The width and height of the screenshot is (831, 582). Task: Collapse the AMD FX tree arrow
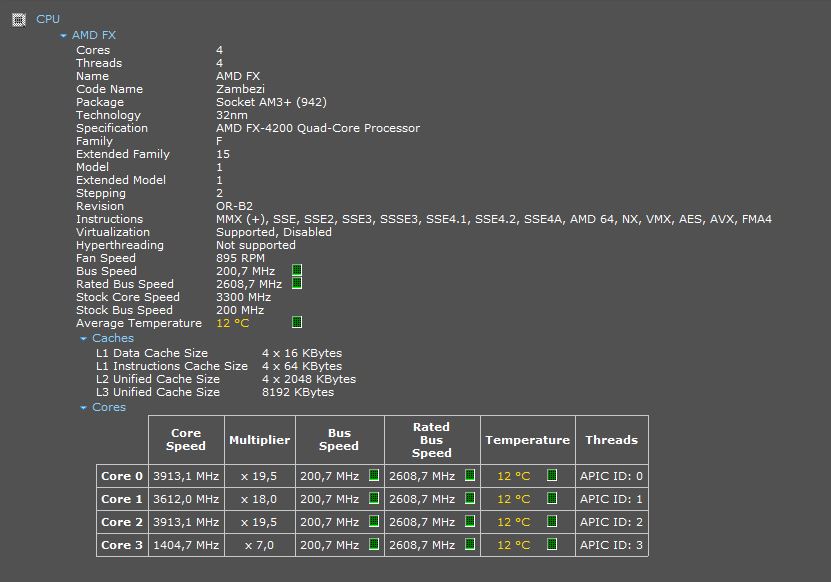coord(64,36)
